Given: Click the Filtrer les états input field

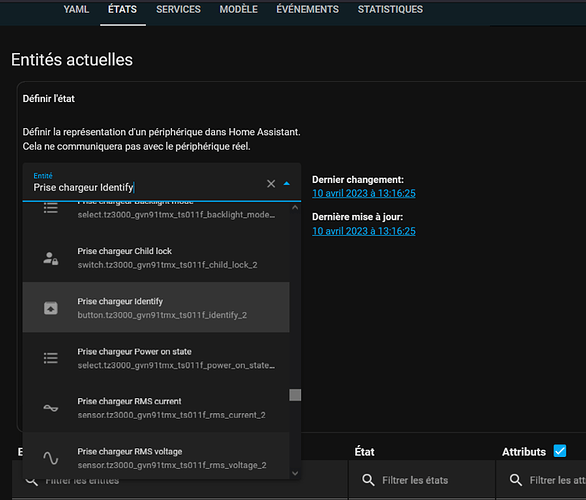Looking at the screenshot, I should pyautogui.click(x=422, y=480).
